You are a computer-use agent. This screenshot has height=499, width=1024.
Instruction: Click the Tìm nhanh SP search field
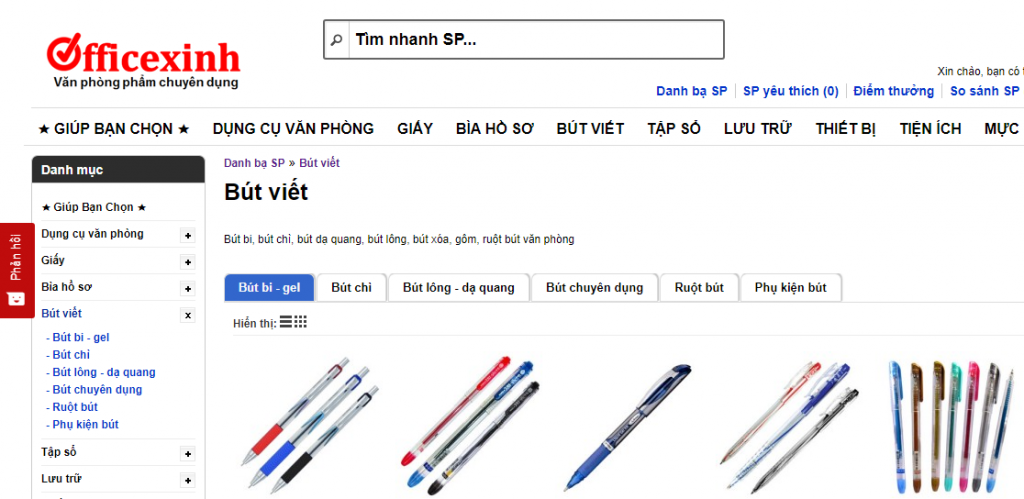coord(535,40)
